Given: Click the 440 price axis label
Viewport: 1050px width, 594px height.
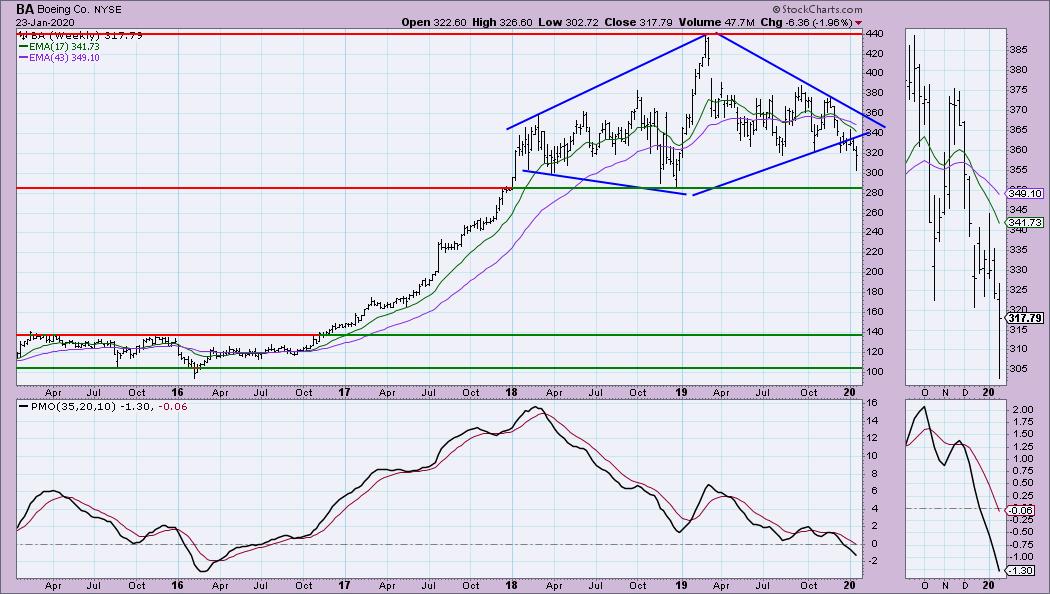Looking at the screenshot, I should point(874,33).
